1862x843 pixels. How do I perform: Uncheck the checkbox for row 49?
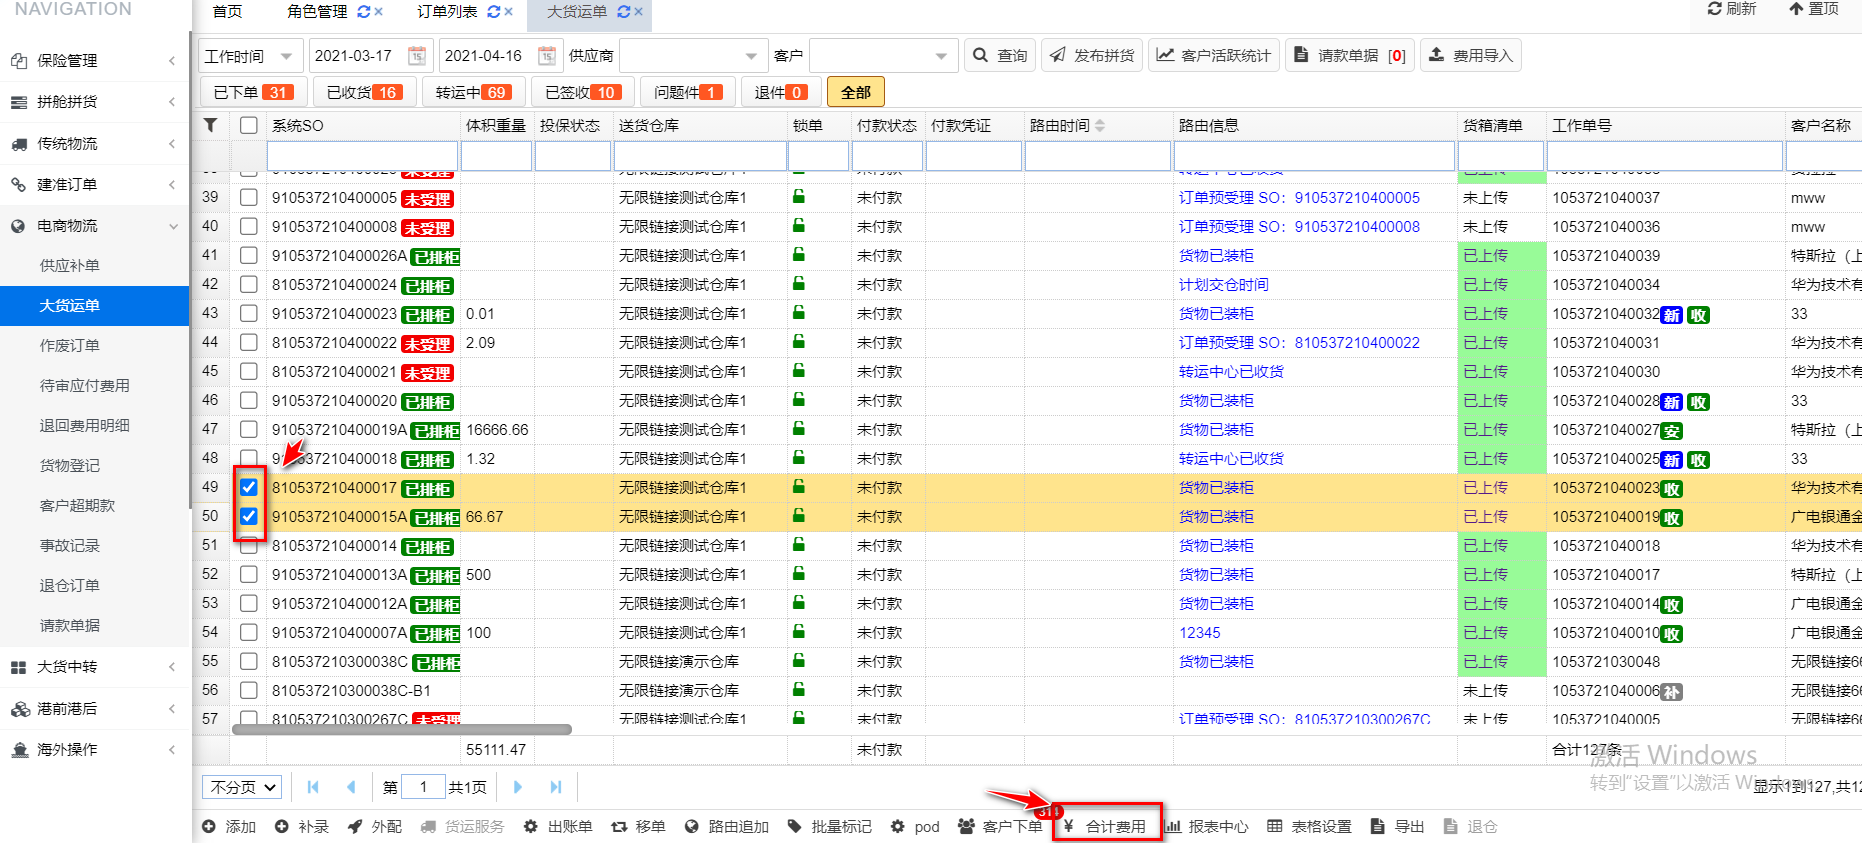tap(249, 488)
